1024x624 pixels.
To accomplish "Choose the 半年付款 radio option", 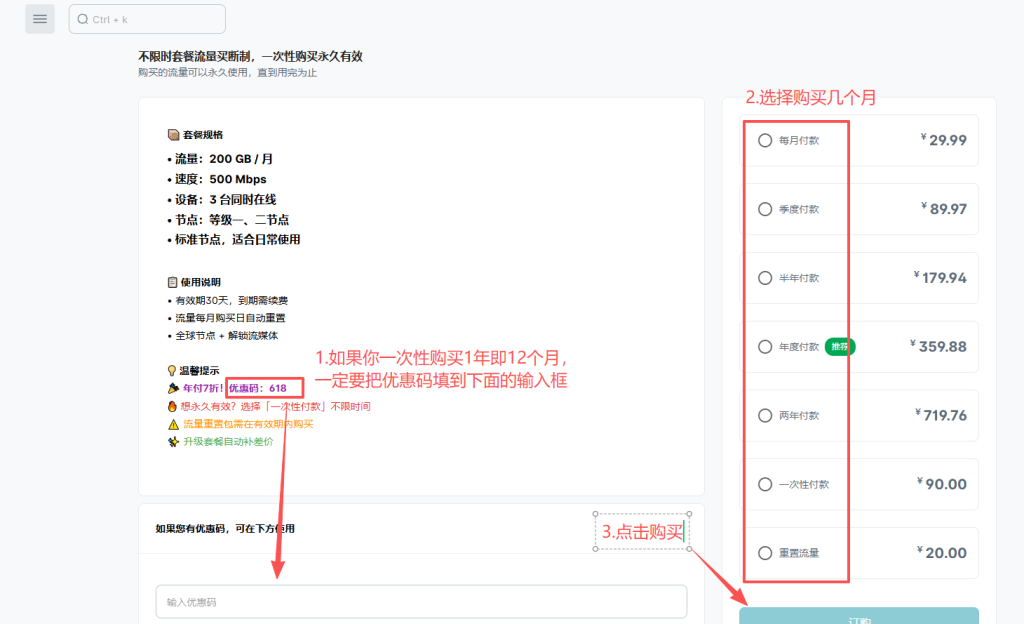I will [765, 278].
